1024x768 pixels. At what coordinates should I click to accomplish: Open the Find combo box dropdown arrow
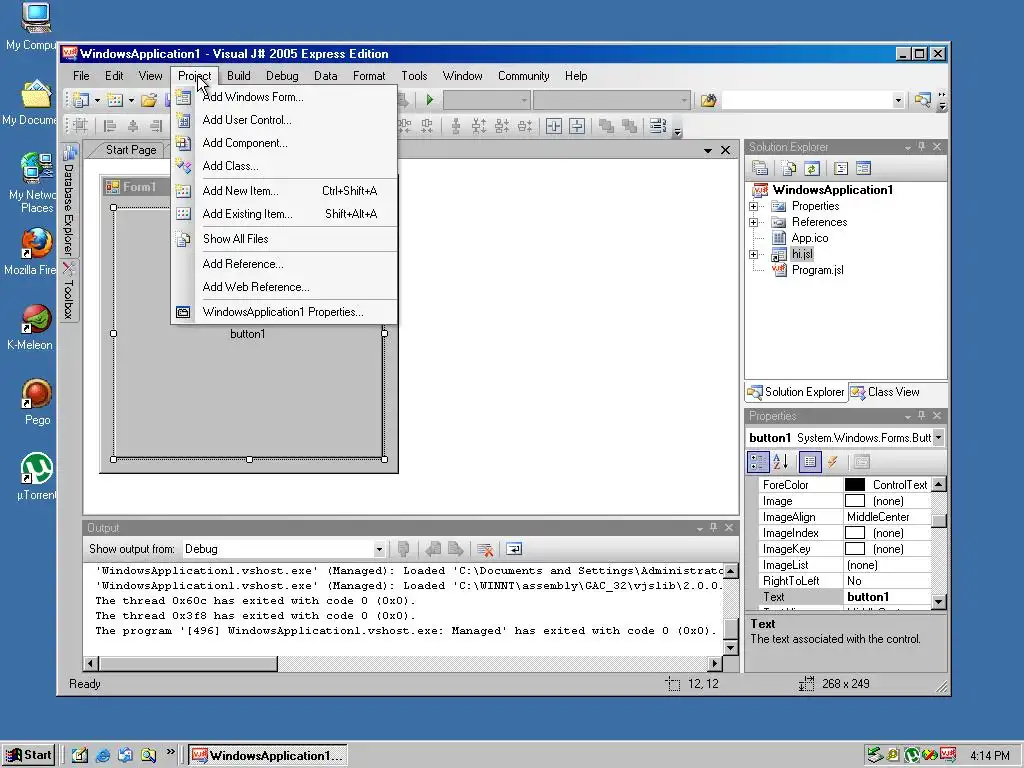[899, 100]
